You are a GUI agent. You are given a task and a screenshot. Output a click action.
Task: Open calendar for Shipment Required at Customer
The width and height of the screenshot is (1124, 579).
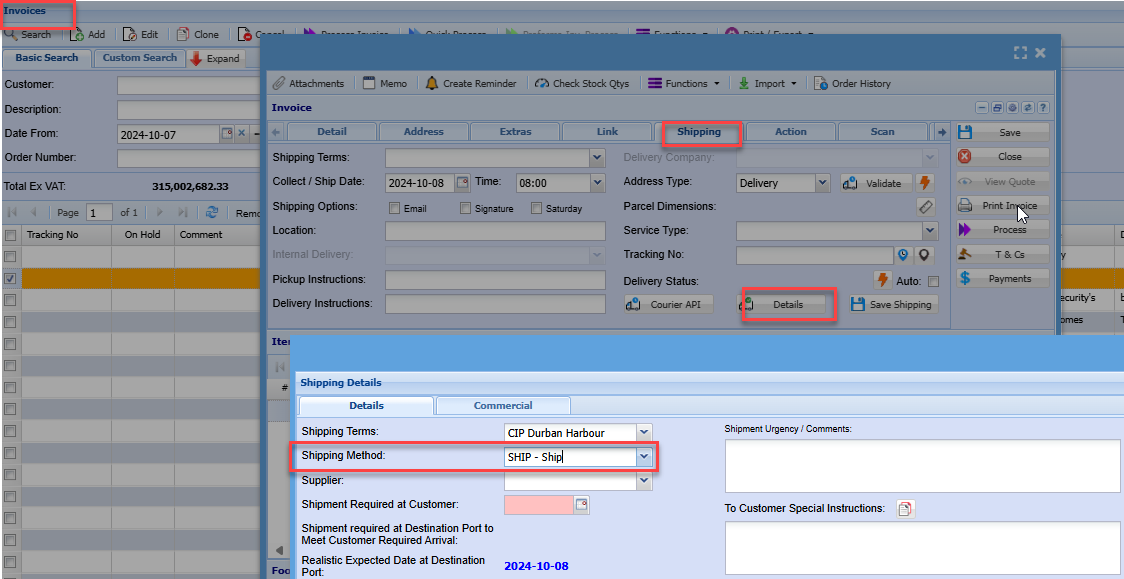pos(581,505)
